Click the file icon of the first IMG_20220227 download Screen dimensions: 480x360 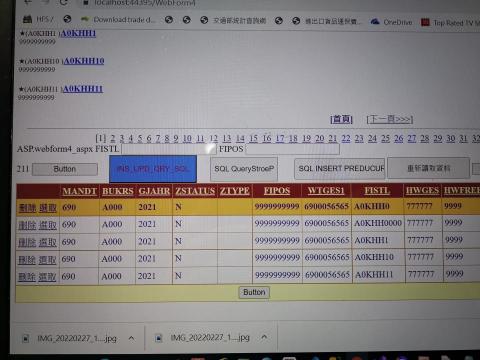[26, 338]
